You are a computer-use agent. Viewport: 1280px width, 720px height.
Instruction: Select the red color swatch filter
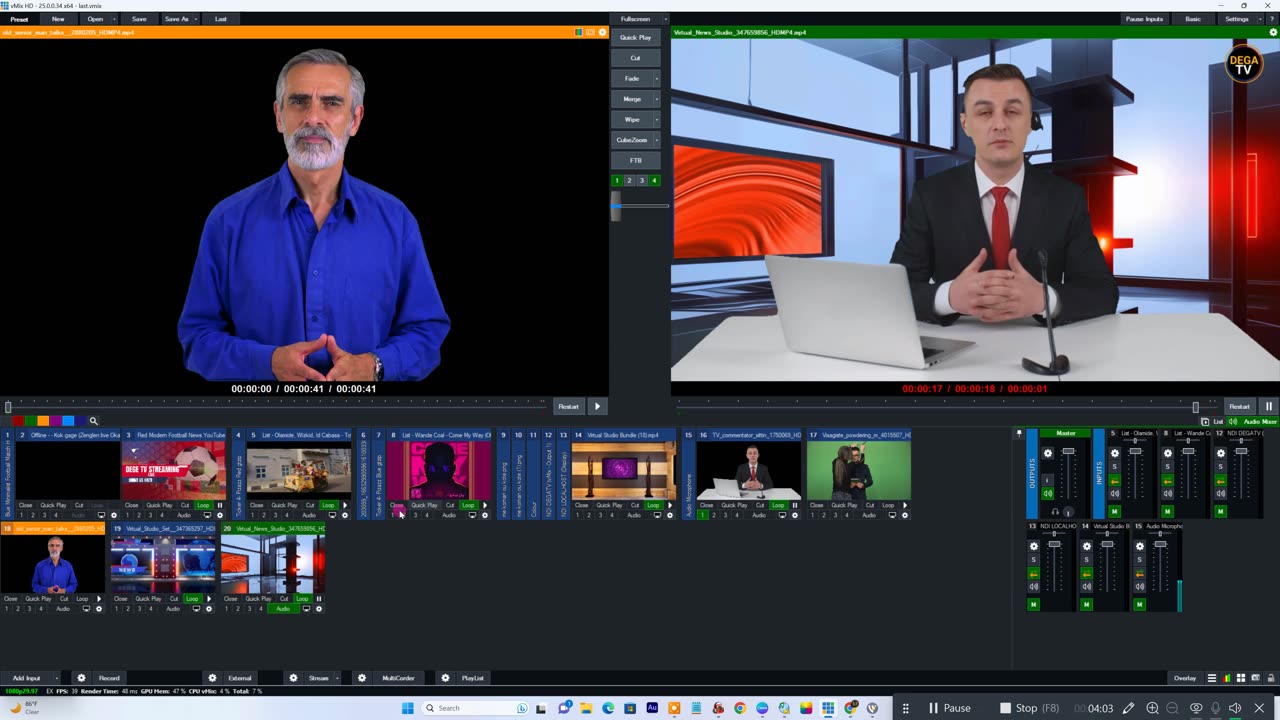click(17, 421)
